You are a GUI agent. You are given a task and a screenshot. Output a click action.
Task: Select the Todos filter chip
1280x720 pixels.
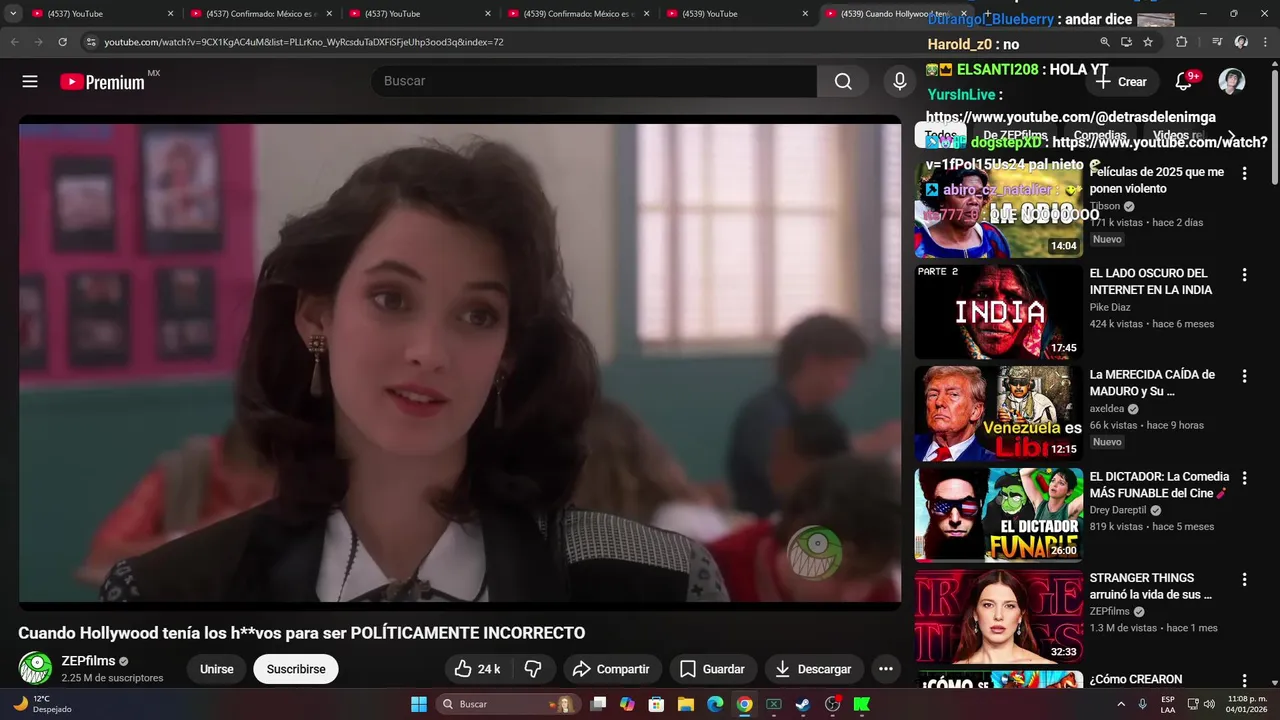point(940,135)
